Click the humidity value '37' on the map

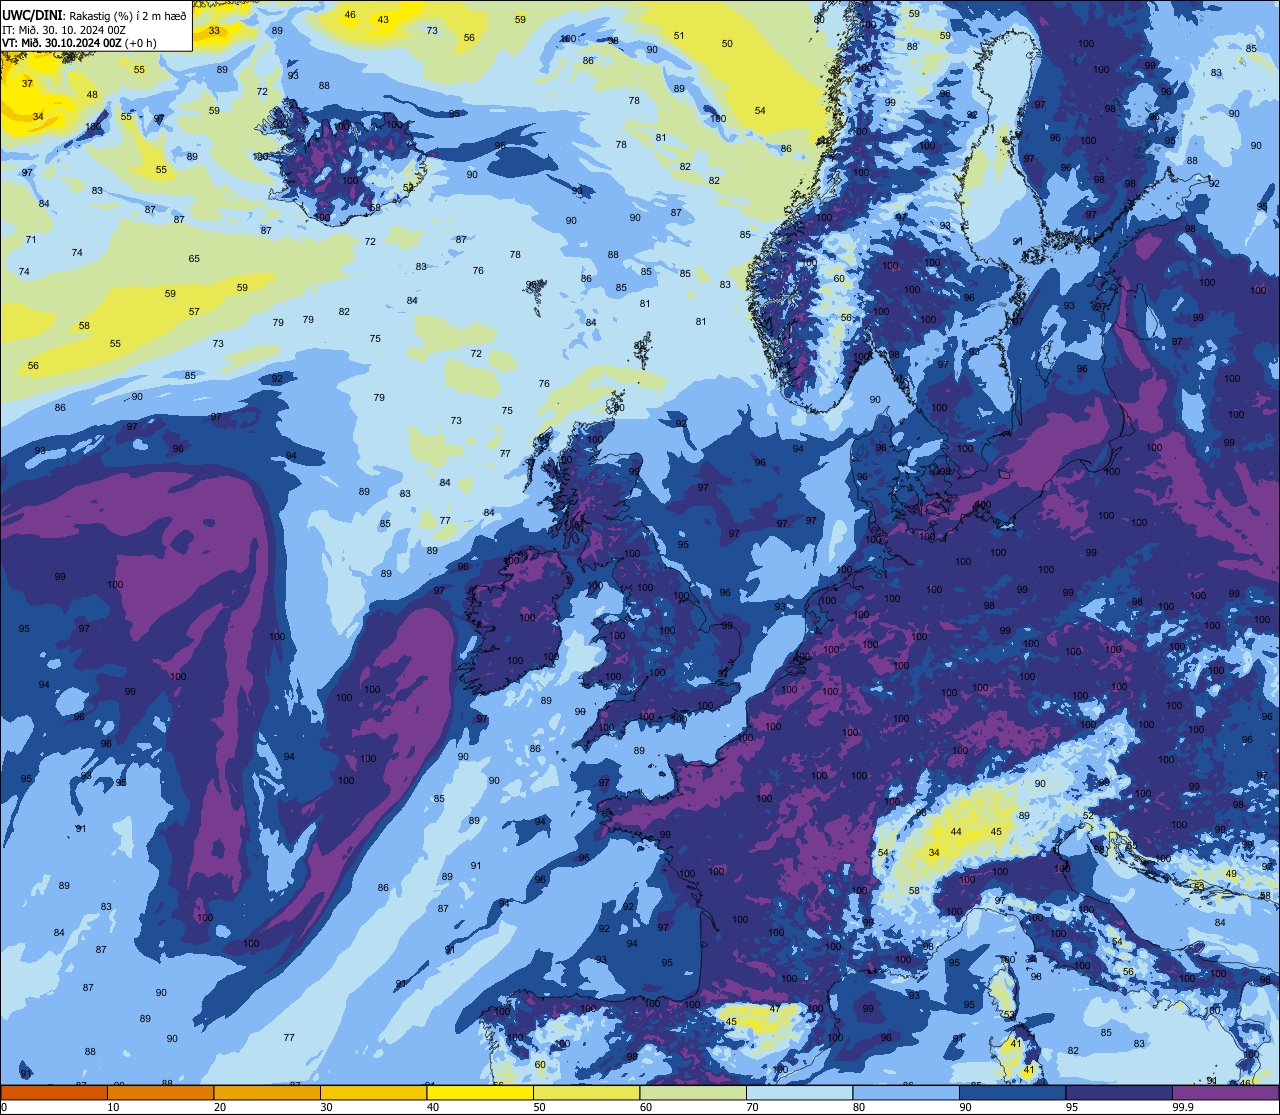[x=27, y=83]
